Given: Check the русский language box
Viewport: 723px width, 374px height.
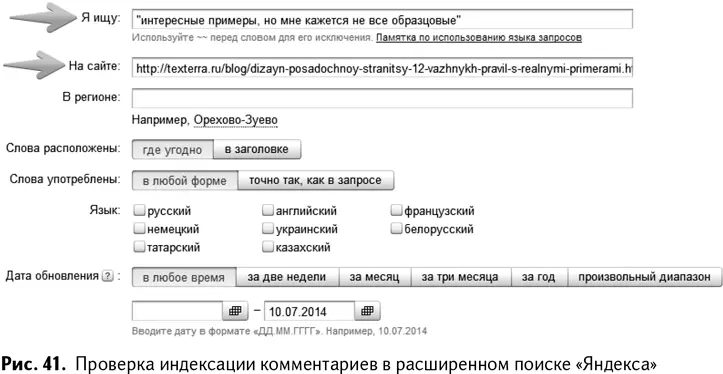Looking at the screenshot, I should click(x=139, y=211).
